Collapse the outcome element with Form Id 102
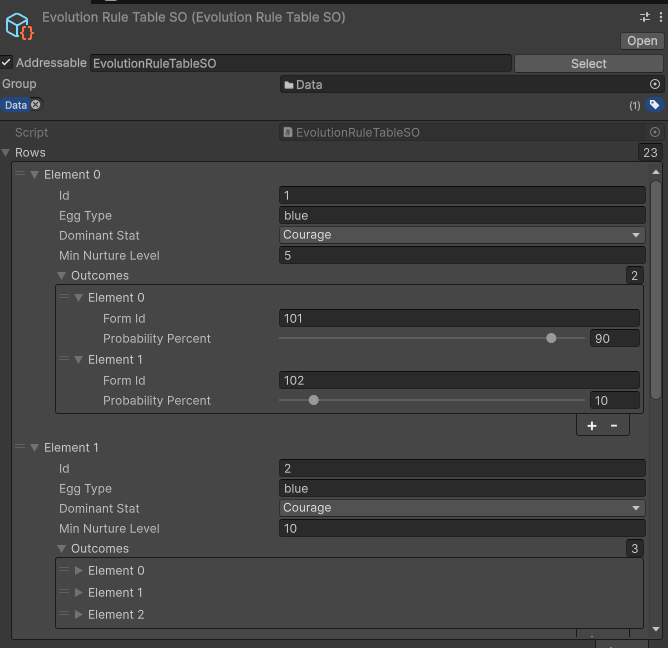The width and height of the screenshot is (668, 648). (x=79, y=360)
